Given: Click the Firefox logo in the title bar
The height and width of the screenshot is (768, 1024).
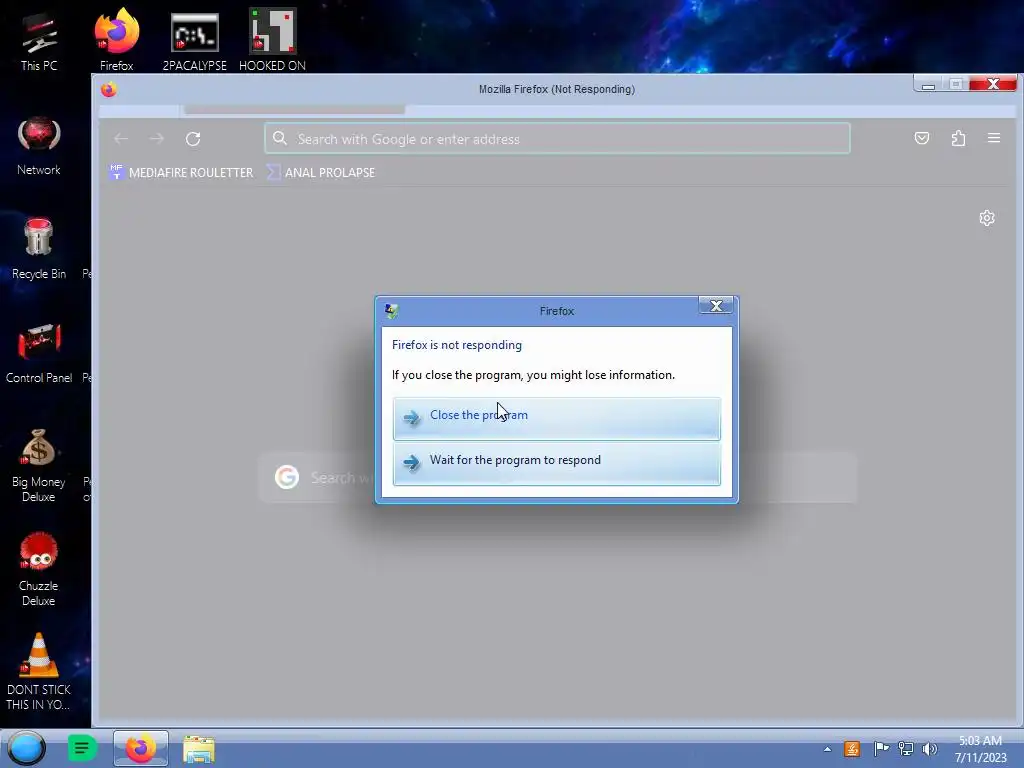Looking at the screenshot, I should 108,89.
